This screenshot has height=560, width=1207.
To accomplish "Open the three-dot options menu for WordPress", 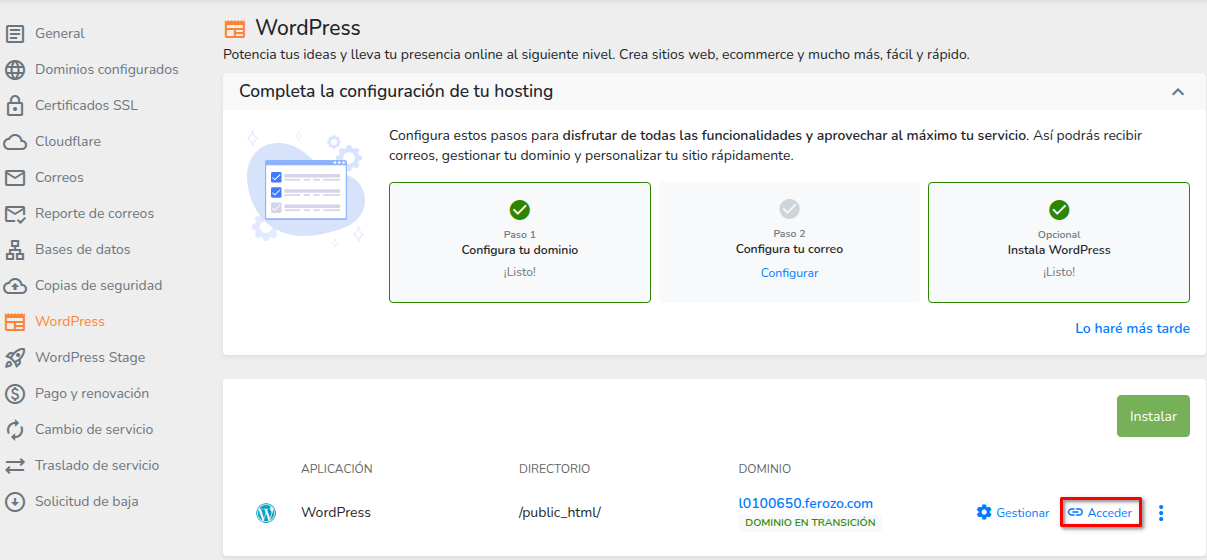I will 1161,513.
